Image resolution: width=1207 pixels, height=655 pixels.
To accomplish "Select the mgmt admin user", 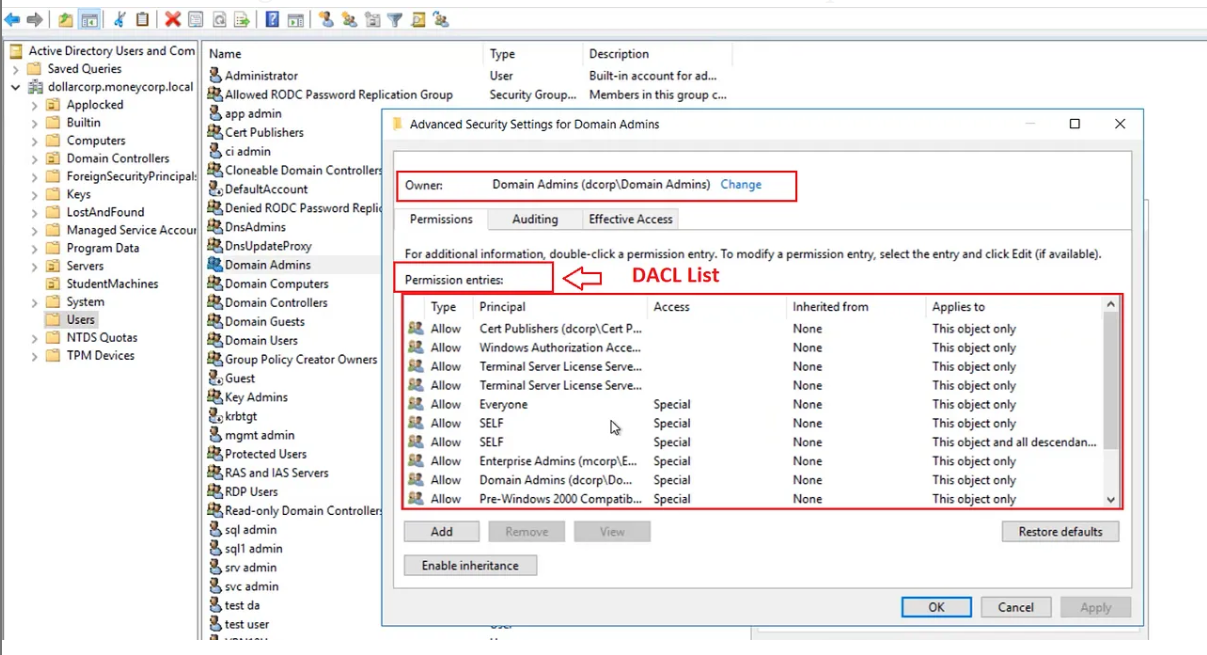I will click(x=259, y=435).
